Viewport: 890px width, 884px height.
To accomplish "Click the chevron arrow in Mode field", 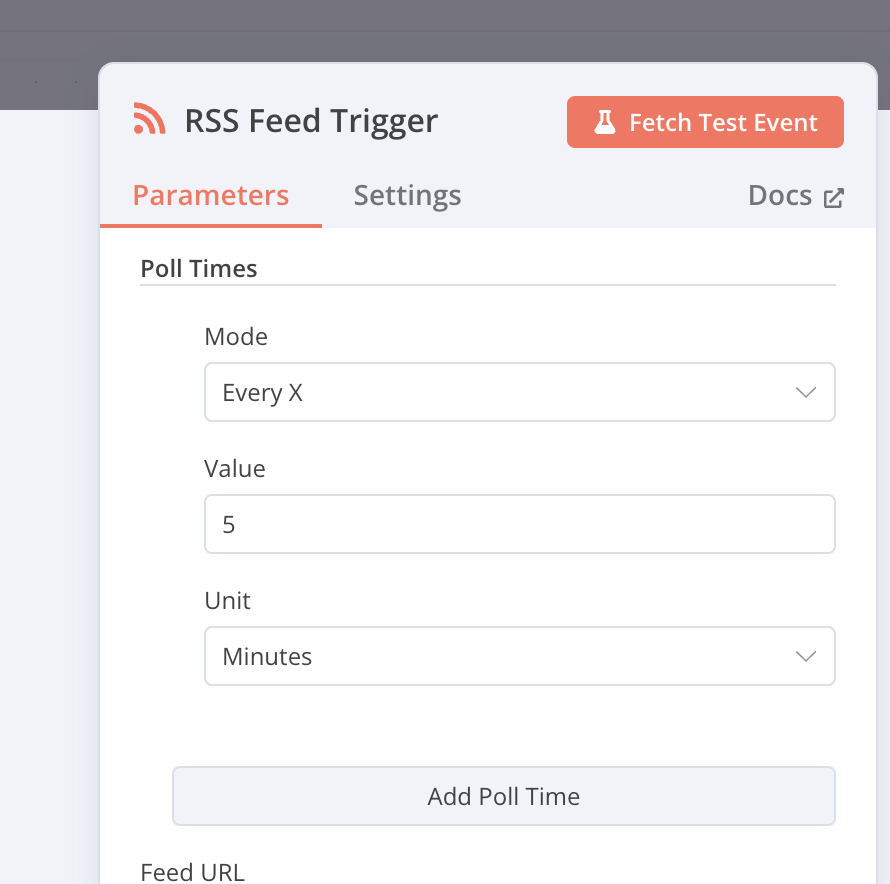I will coord(806,392).
